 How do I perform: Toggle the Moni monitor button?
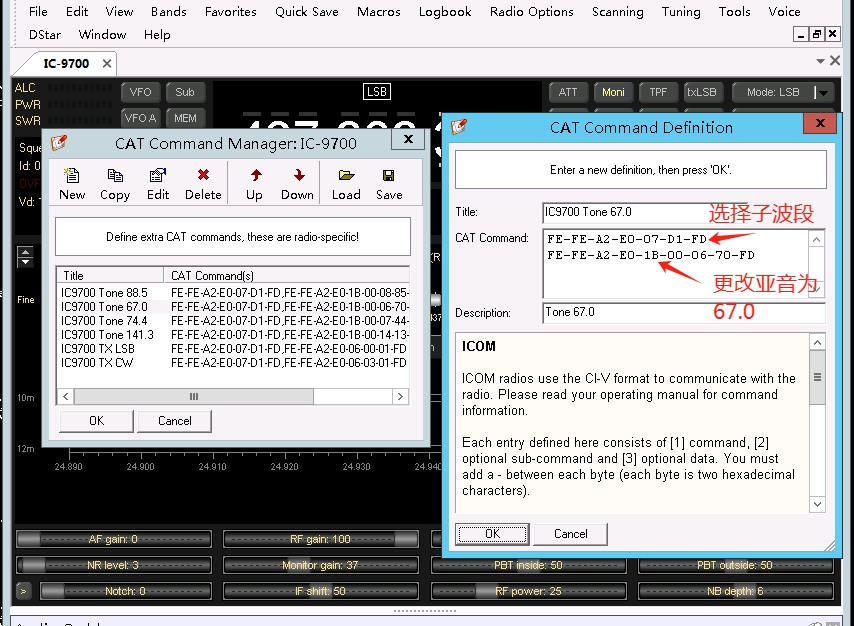(613, 92)
